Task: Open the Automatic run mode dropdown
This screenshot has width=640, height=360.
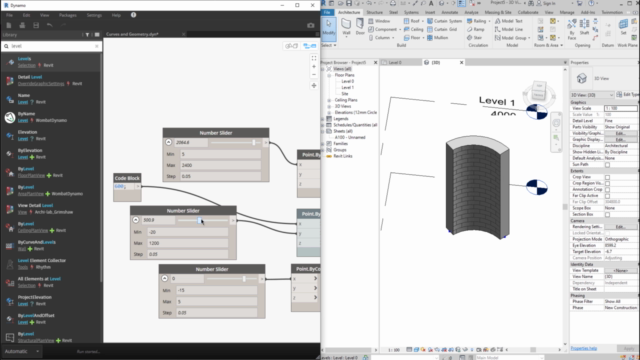Action: 22,351
